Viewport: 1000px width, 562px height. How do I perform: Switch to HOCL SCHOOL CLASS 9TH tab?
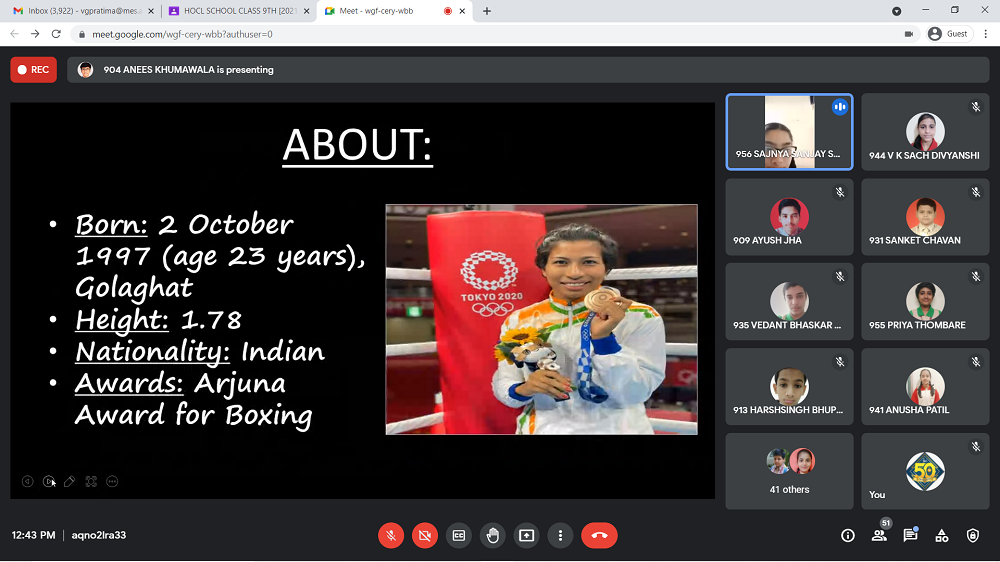[235, 11]
